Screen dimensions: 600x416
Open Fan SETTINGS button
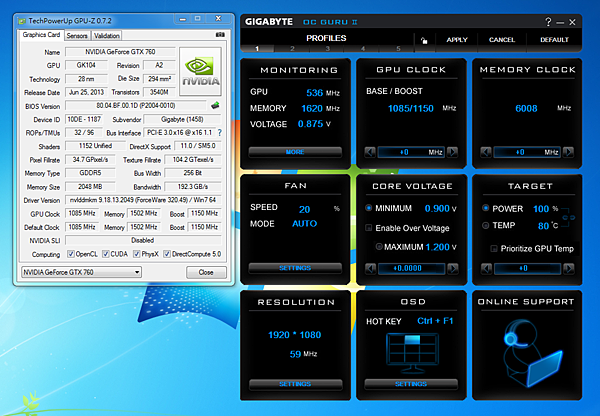[295, 268]
